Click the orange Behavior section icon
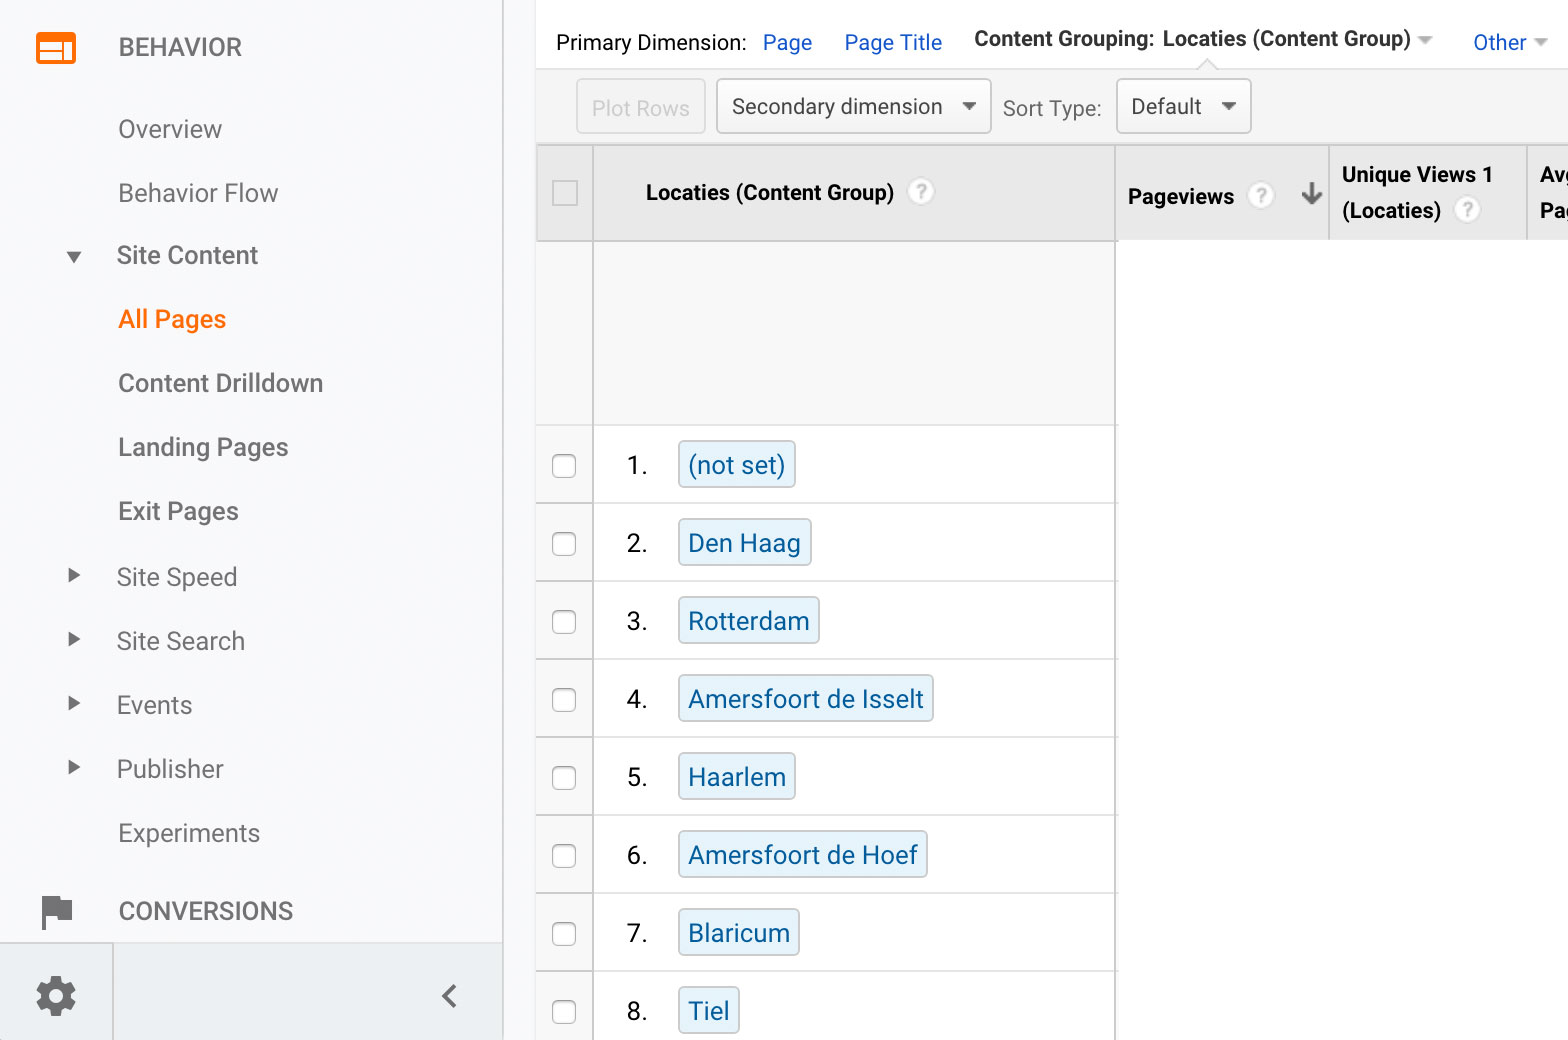The width and height of the screenshot is (1568, 1040). (56, 48)
